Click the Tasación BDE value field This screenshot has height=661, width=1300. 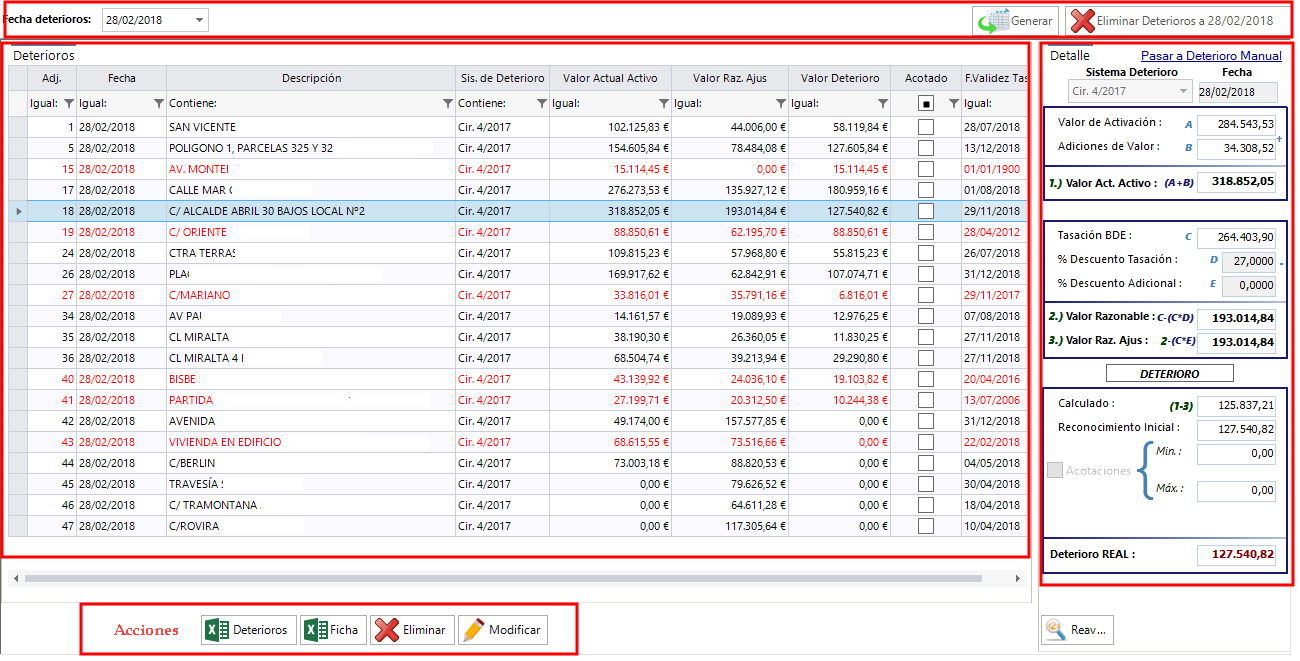[x=1237, y=237]
